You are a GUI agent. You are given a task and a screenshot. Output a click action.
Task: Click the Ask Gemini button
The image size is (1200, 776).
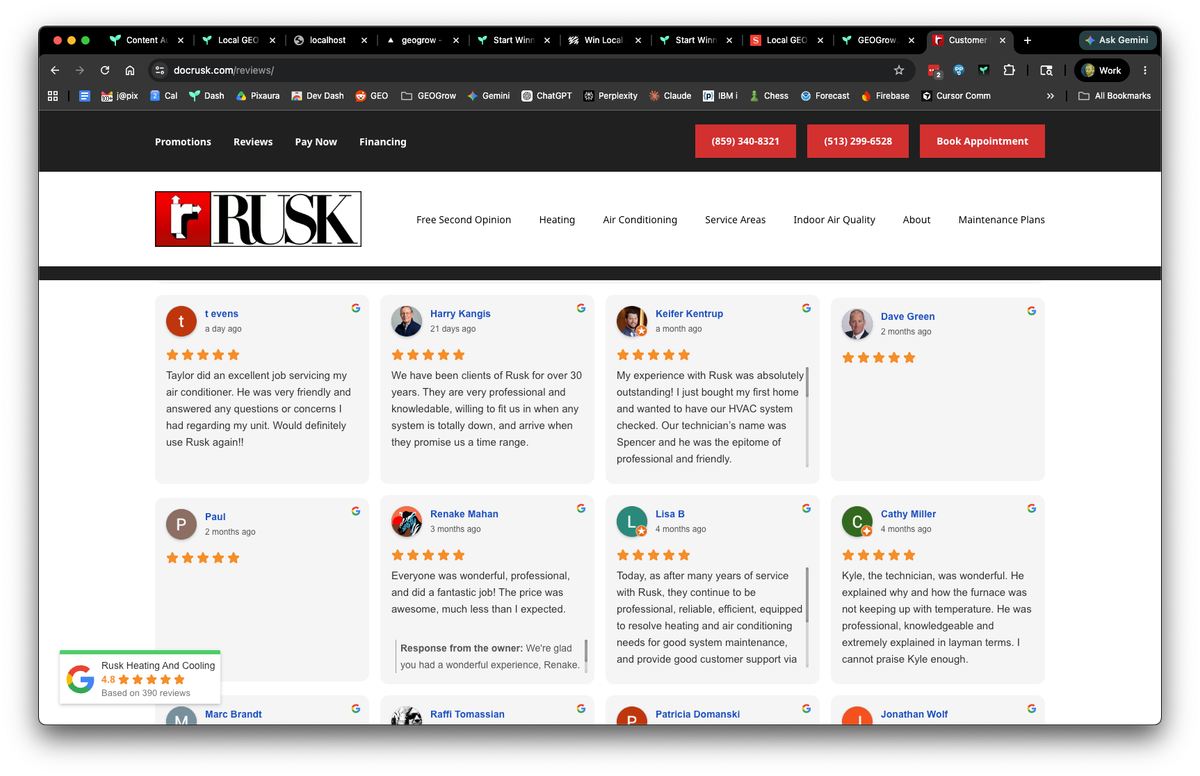tap(1119, 40)
